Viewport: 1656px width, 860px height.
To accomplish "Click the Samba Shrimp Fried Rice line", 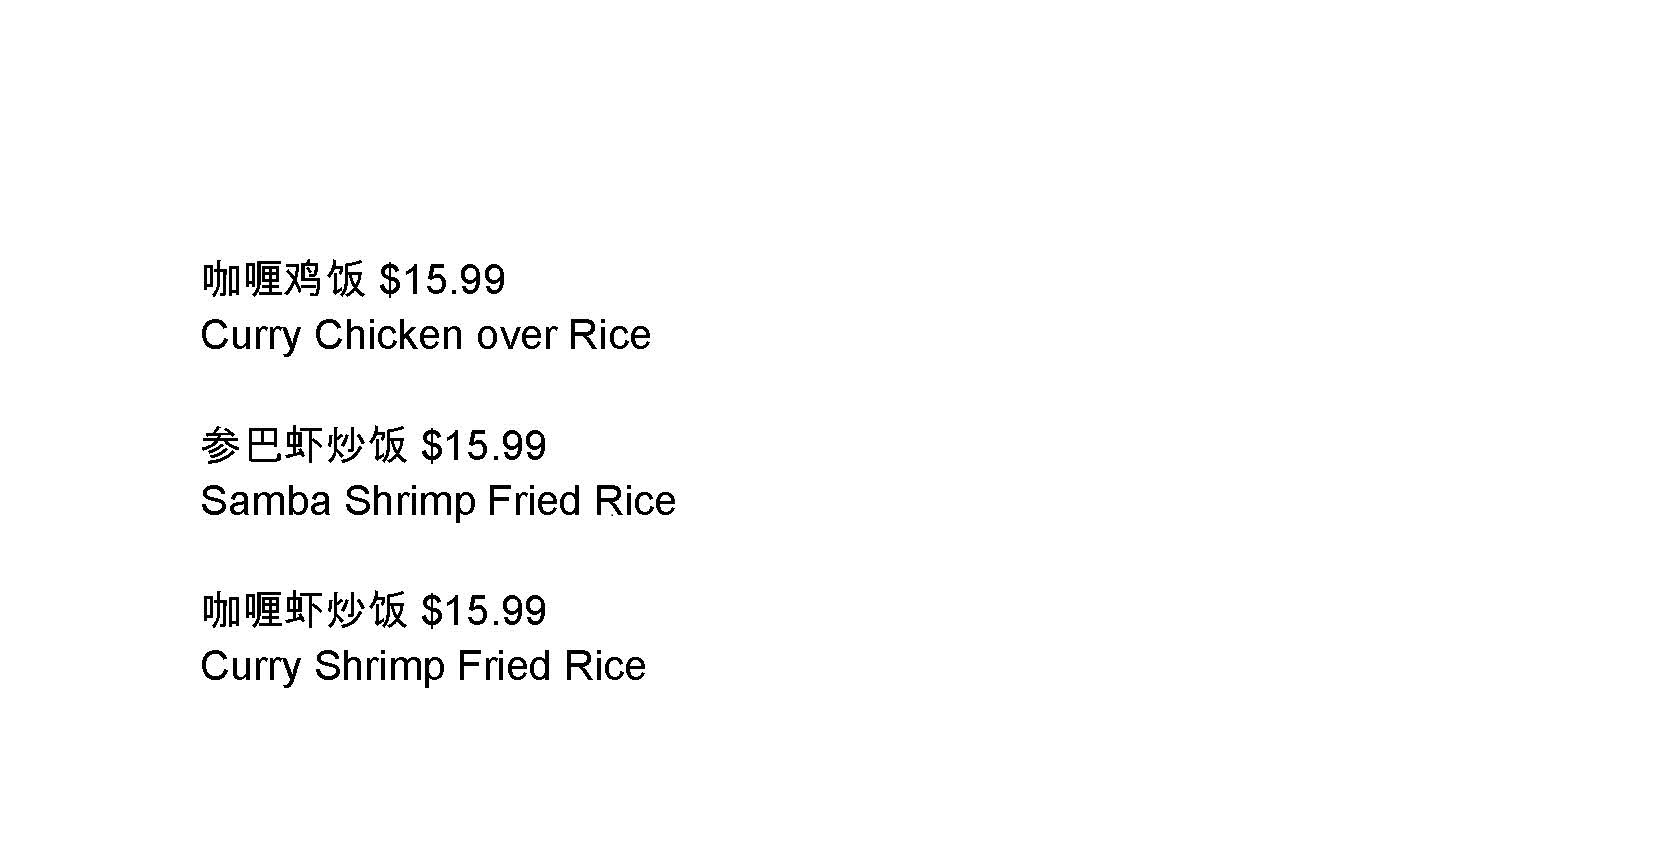I will (438, 501).
